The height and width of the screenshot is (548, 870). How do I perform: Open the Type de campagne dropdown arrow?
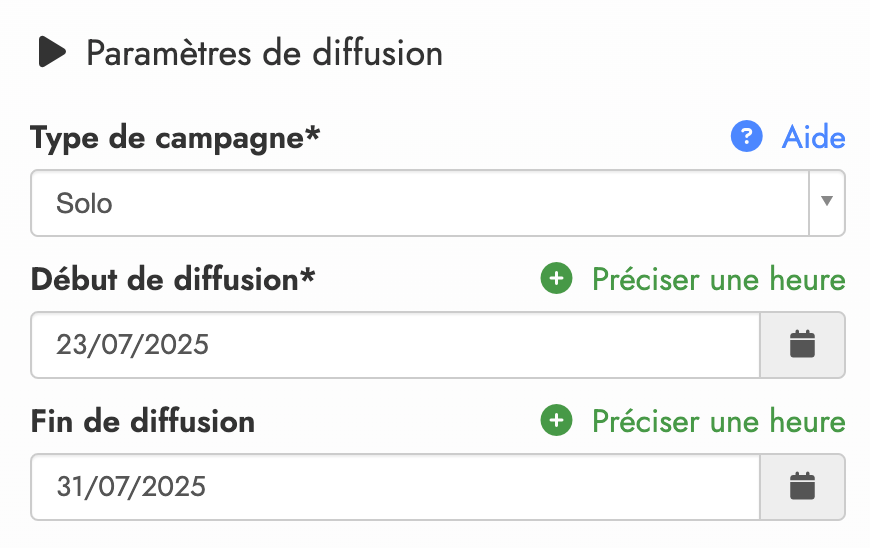[826, 202]
